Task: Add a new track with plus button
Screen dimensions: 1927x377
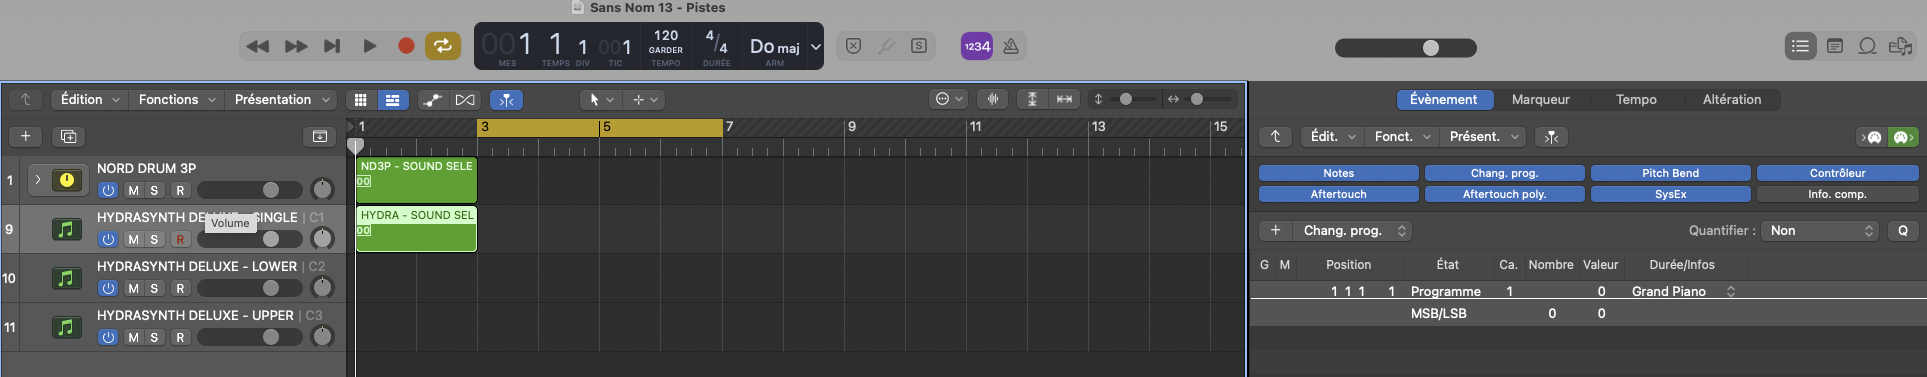Action: (x=26, y=136)
